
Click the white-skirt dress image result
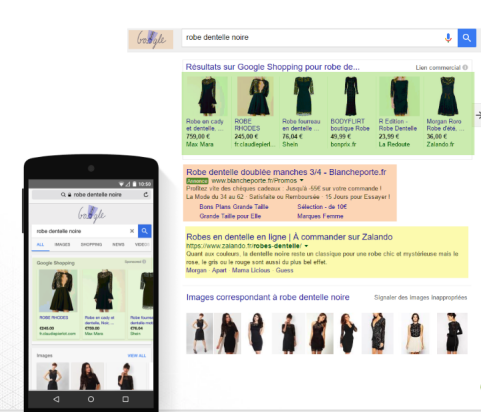pyautogui.click(x=415, y=333)
